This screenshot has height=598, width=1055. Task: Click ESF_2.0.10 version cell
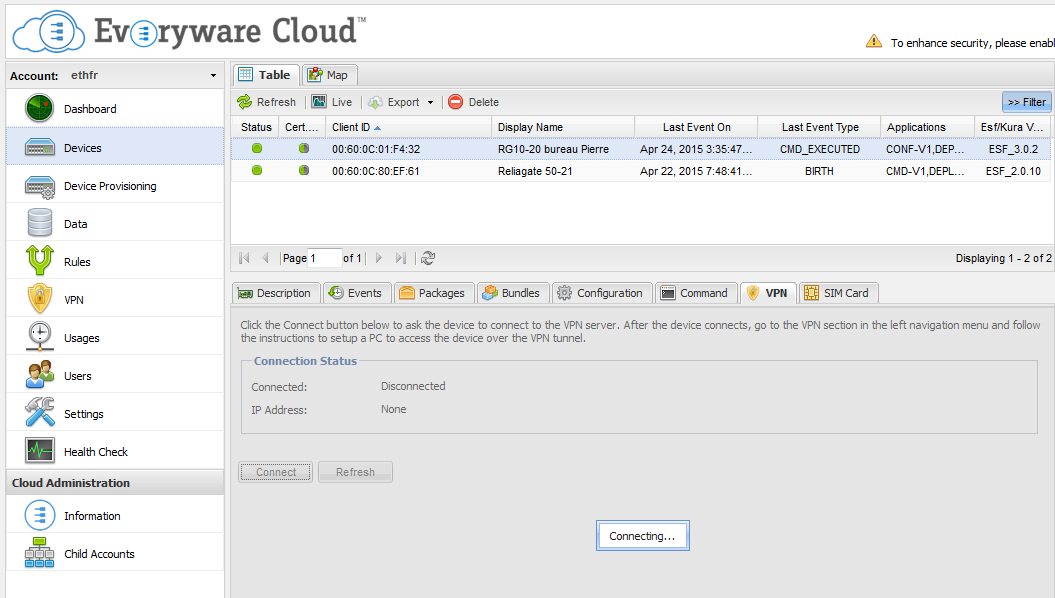pyautogui.click(x=1013, y=171)
